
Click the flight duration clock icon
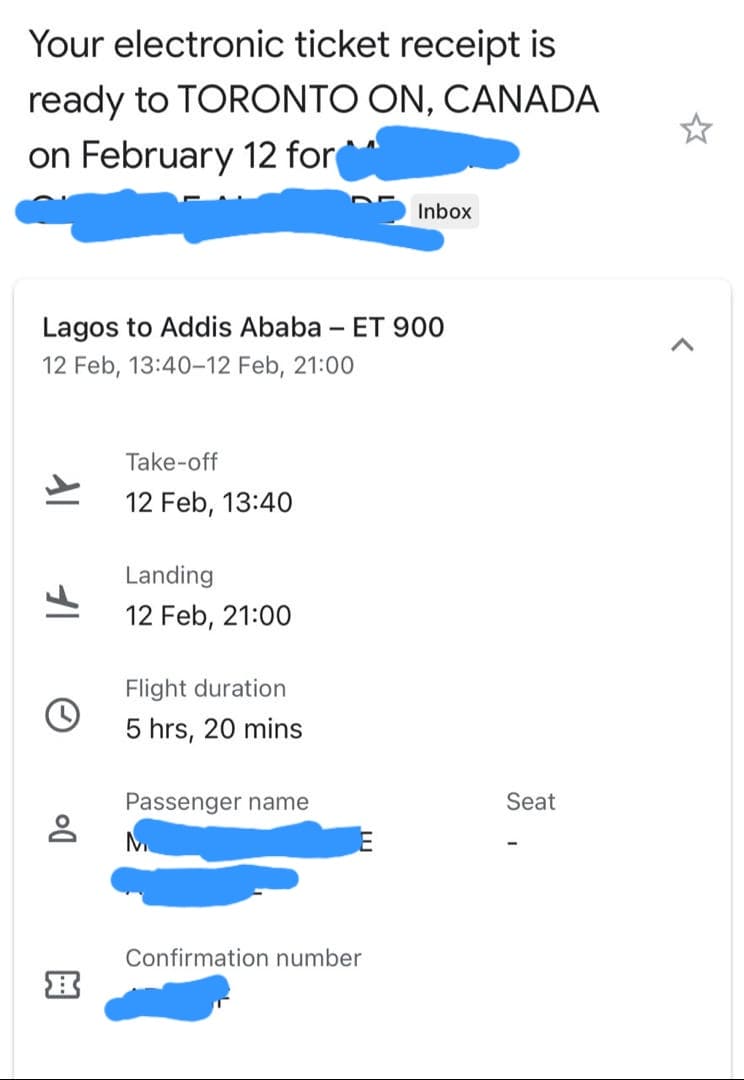(x=62, y=715)
